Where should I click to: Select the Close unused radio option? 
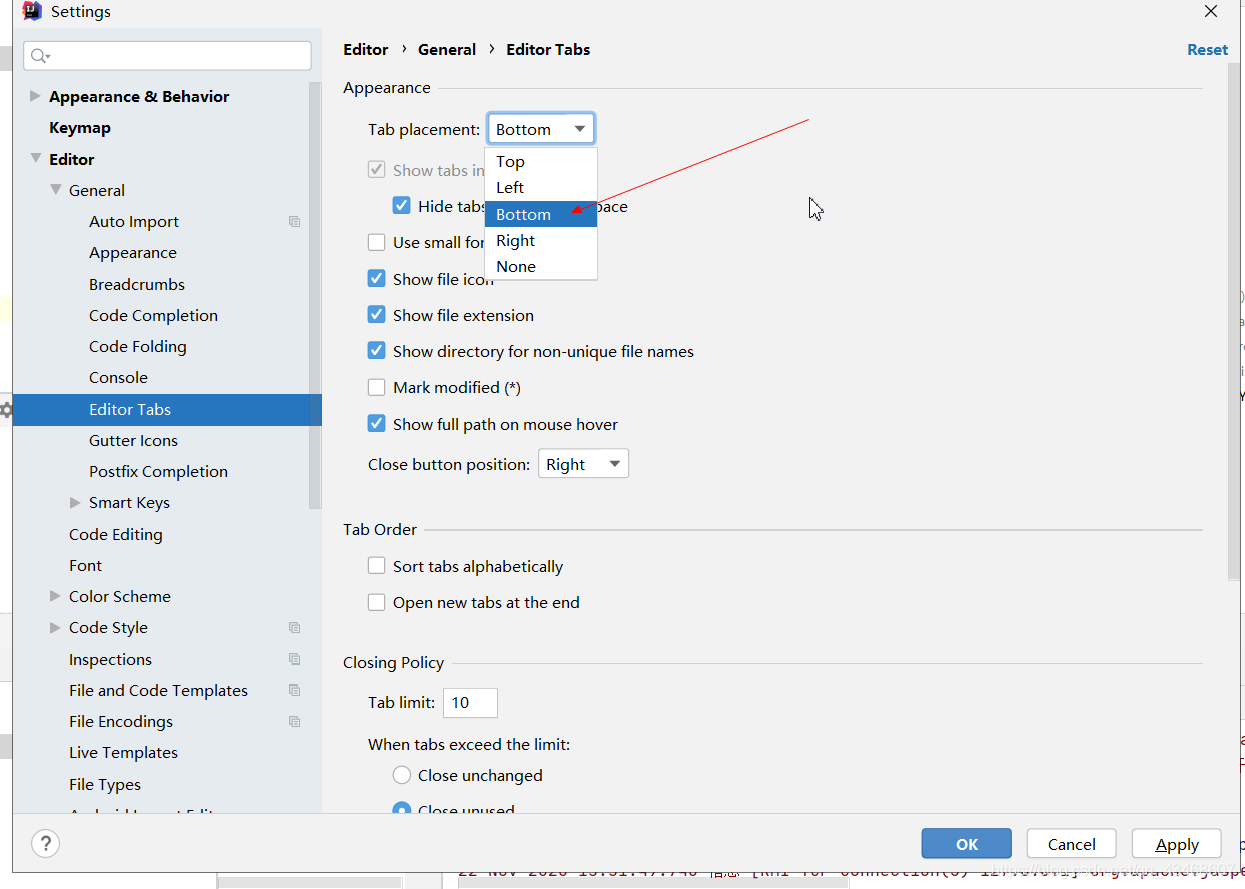pyautogui.click(x=402, y=809)
